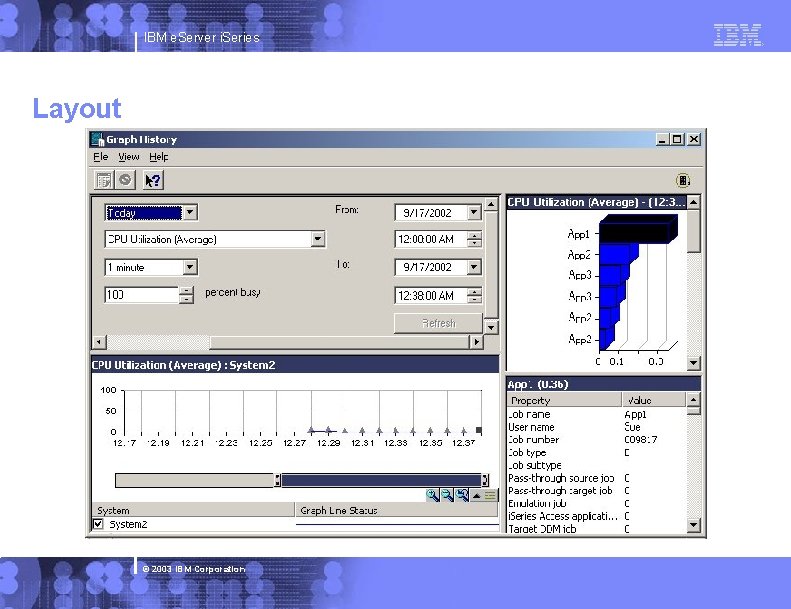
Task: Click the zoom out magnifier icon
Action: (447, 495)
